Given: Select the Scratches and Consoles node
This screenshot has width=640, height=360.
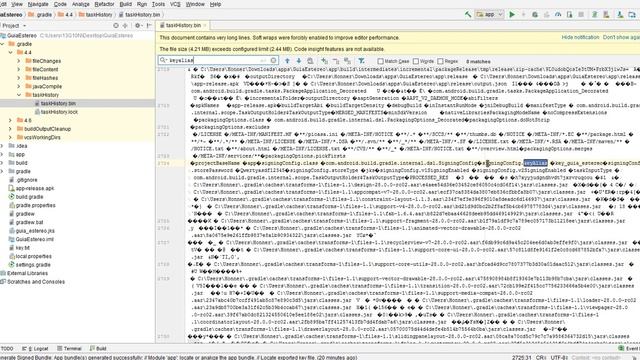Looking at the screenshot, I should (32, 282).
